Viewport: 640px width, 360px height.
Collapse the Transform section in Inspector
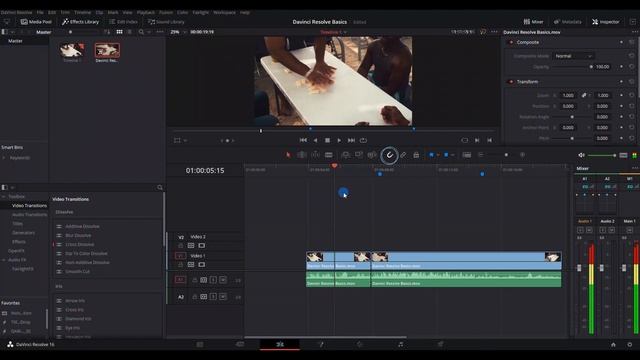527,82
